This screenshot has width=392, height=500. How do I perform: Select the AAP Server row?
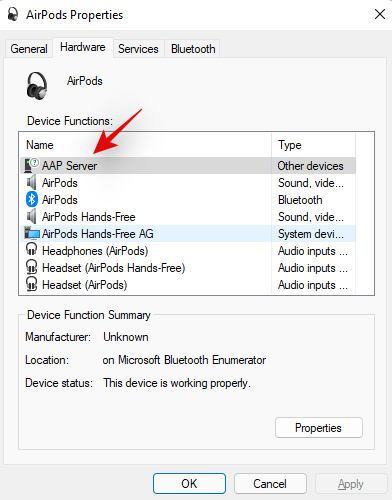pyautogui.click(x=188, y=165)
